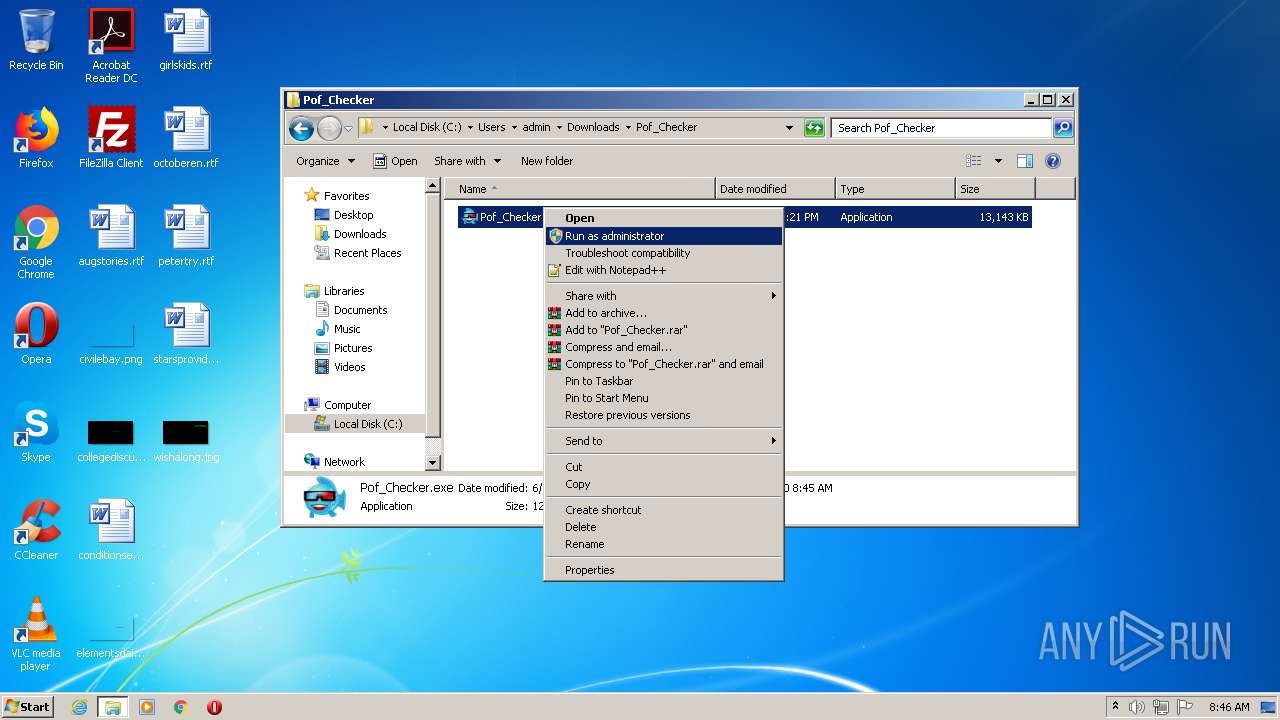Click the Open toolbar button
Viewport: 1280px width, 720px height.
tap(395, 161)
